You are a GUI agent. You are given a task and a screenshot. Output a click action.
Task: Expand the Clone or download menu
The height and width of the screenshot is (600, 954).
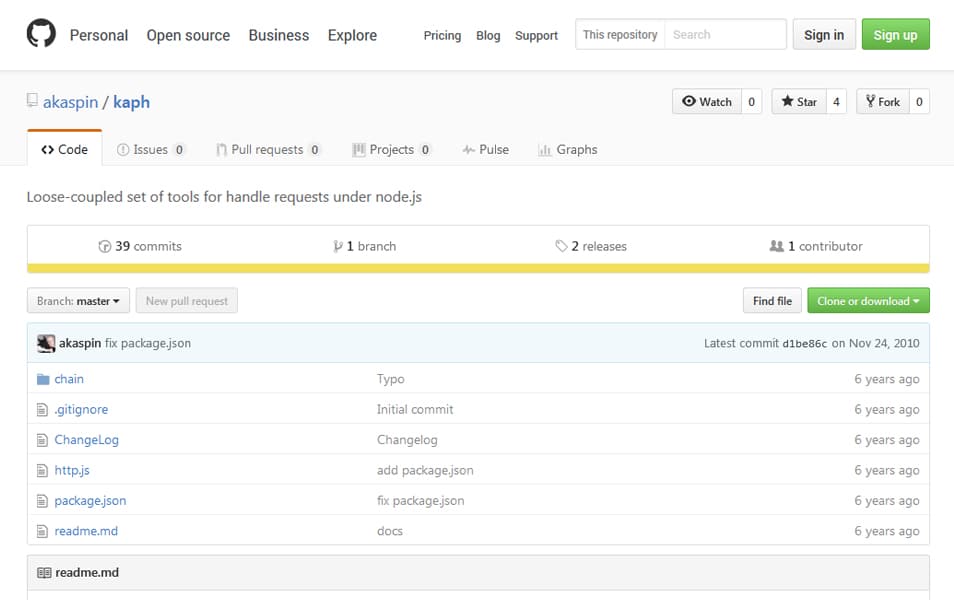click(868, 301)
